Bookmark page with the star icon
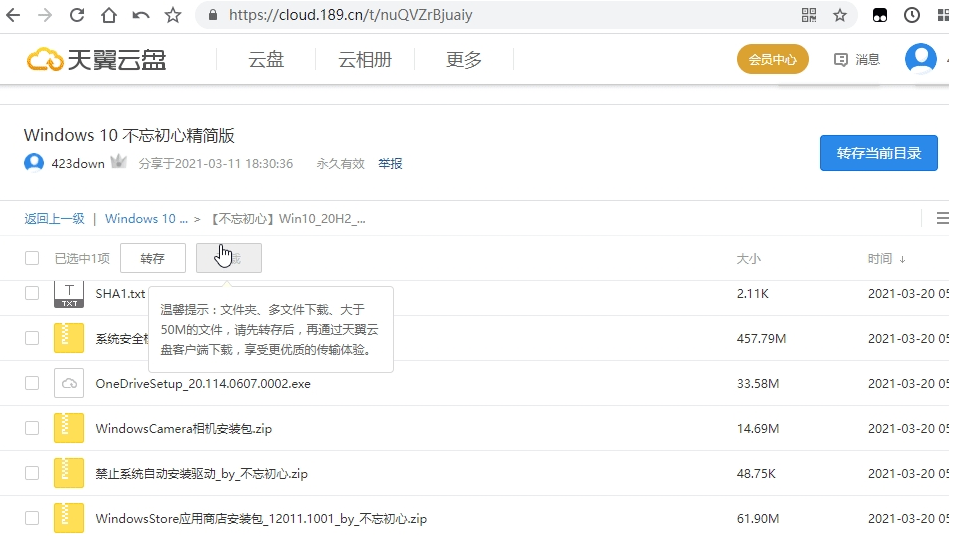Screen dimensions: 953x536 point(173,15)
